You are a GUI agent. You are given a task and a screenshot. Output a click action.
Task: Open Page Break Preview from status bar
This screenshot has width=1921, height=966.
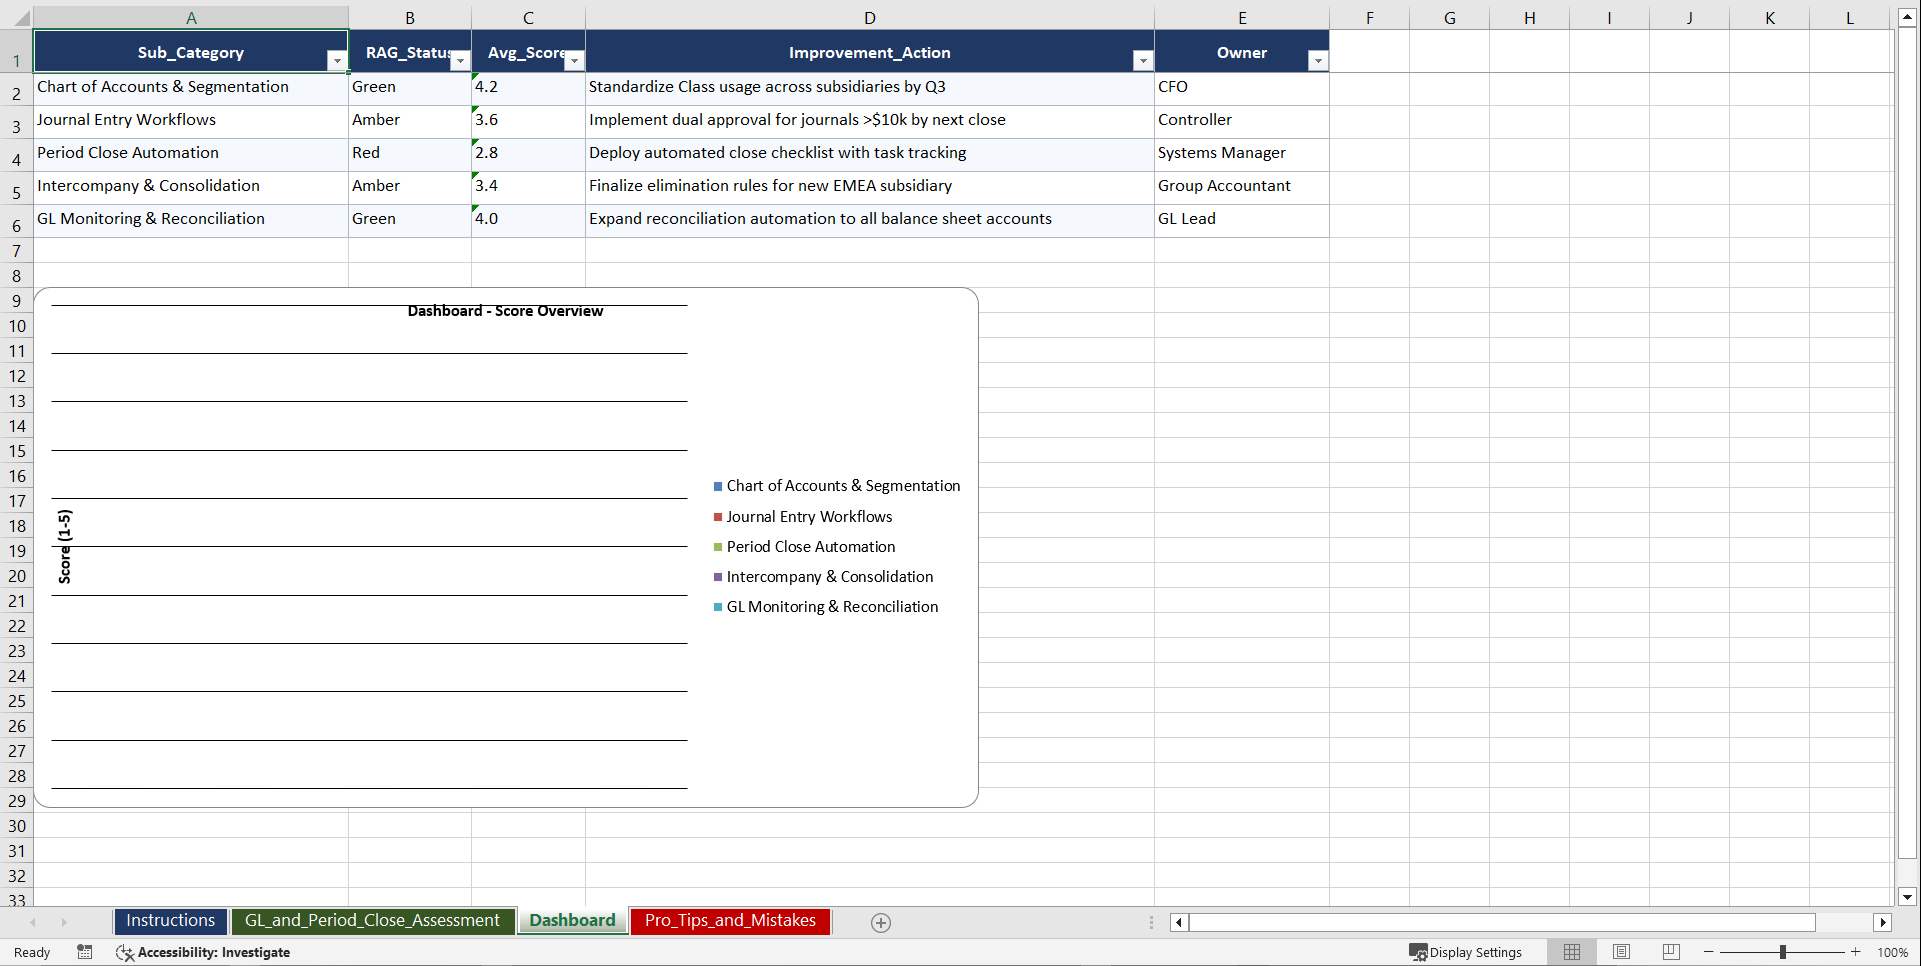[1670, 952]
